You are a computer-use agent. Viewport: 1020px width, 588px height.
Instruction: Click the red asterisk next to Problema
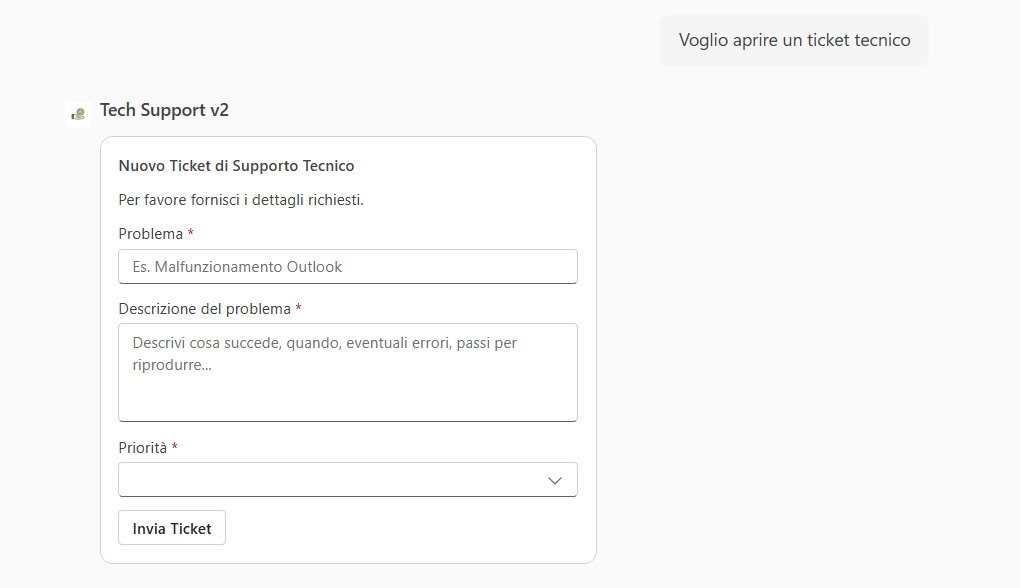coord(190,233)
